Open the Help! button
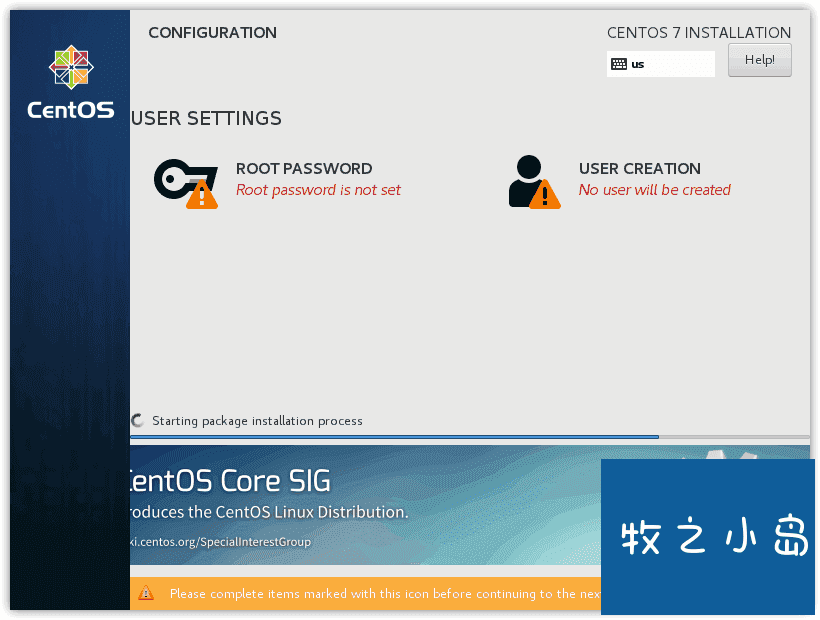The height and width of the screenshot is (620, 820). (759, 60)
